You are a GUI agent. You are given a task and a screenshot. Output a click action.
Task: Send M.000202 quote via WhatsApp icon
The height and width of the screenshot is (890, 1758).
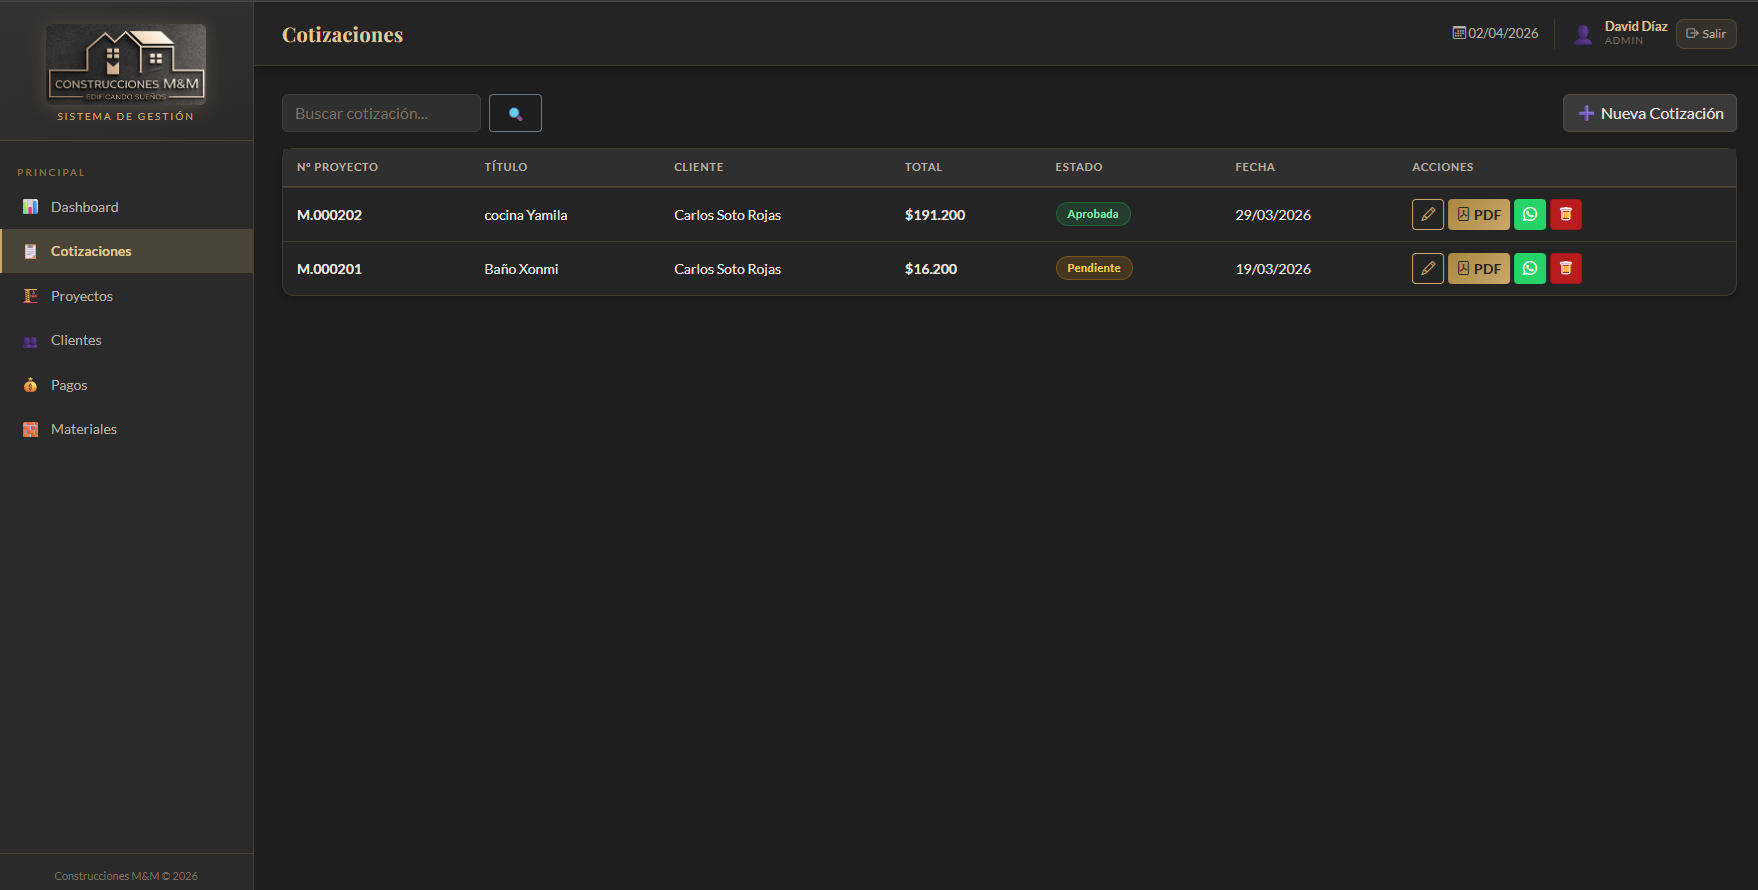1529,214
